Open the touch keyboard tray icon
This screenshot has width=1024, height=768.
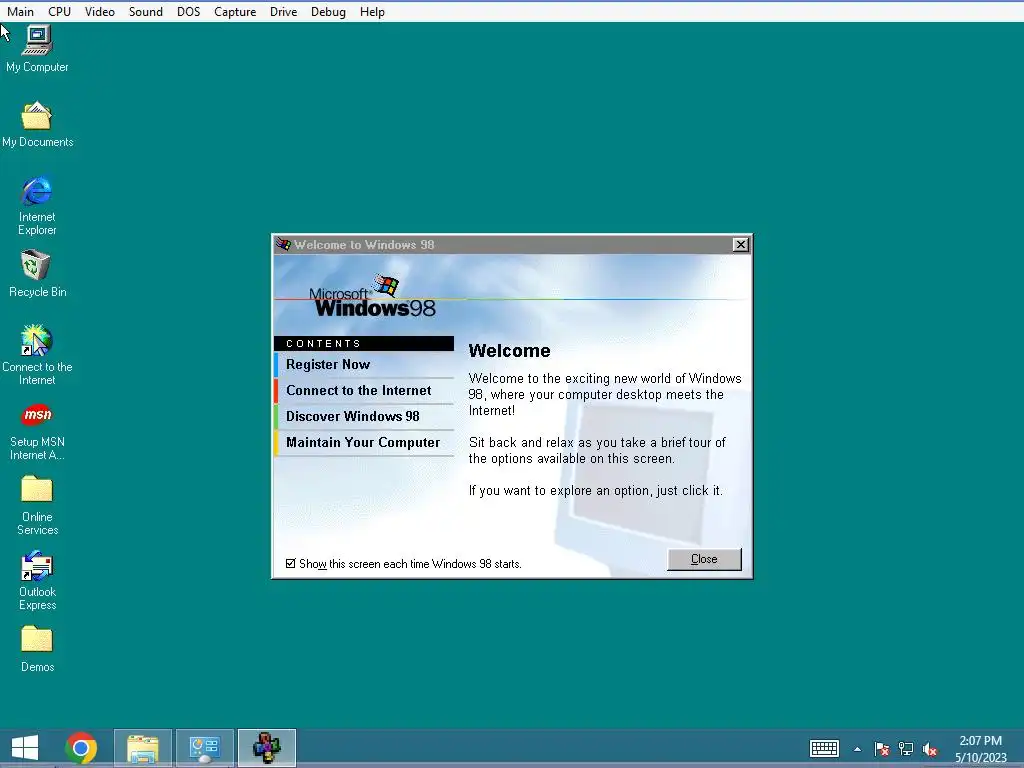coord(824,748)
